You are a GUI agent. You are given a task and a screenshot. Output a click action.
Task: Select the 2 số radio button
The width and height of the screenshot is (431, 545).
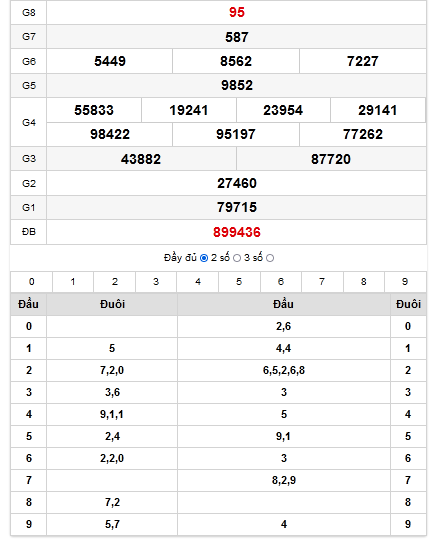pos(237,258)
